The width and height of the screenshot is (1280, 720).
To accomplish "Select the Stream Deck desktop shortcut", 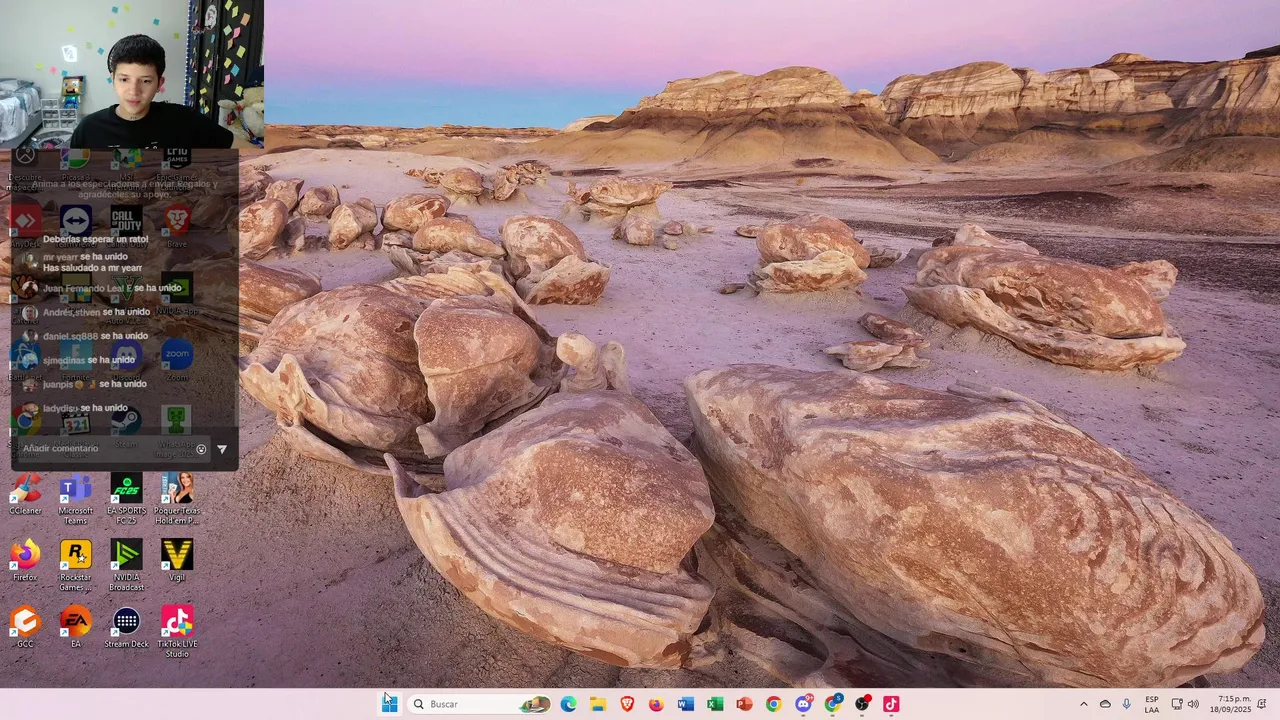I will click(x=126, y=627).
